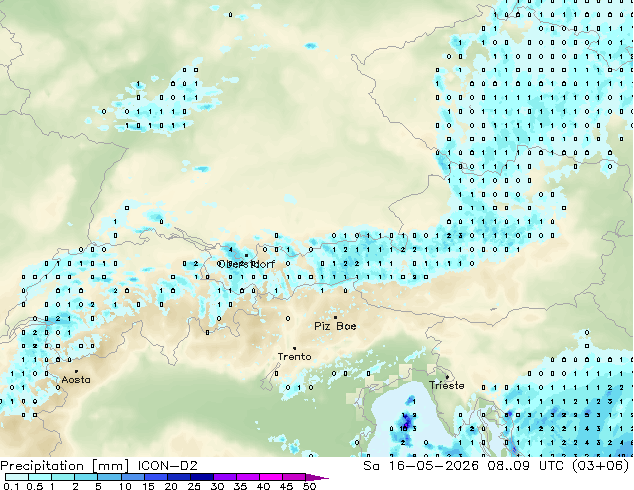
Task: Pick the 10–15 mm blue legend swatch
Action: pyautogui.click(x=132, y=477)
